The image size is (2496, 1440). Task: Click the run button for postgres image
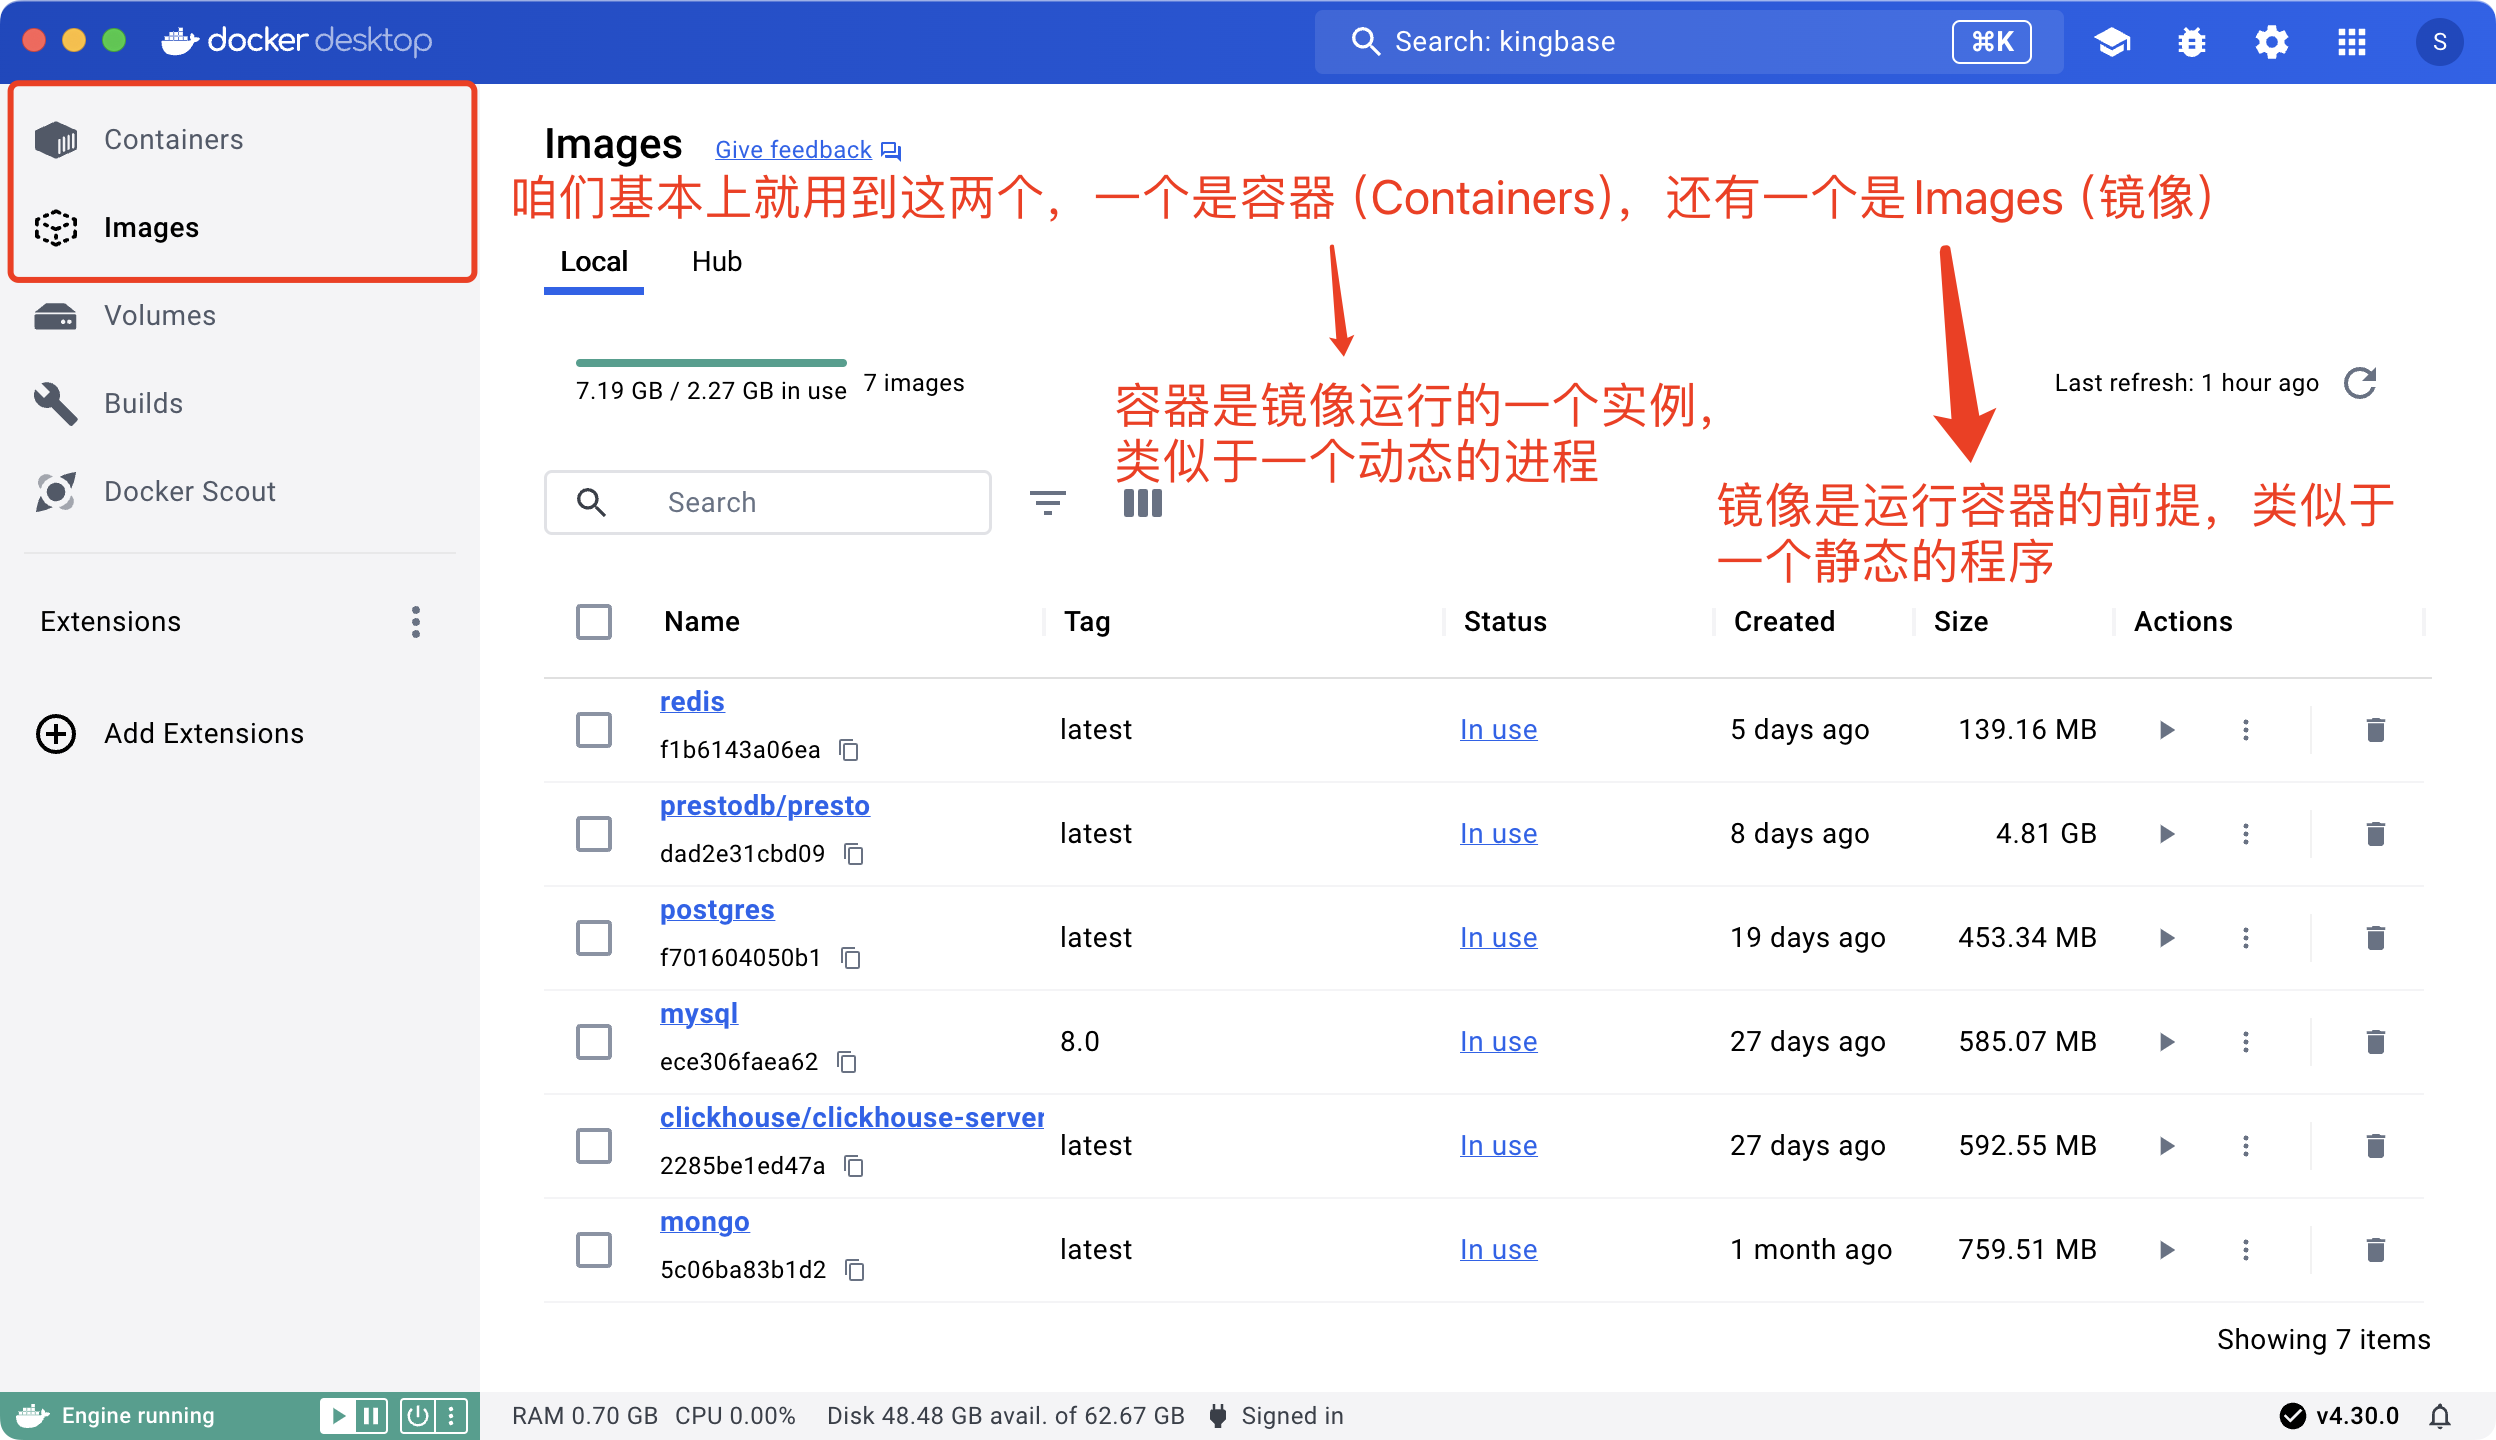pyautogui.click(x=2167, y=938)
